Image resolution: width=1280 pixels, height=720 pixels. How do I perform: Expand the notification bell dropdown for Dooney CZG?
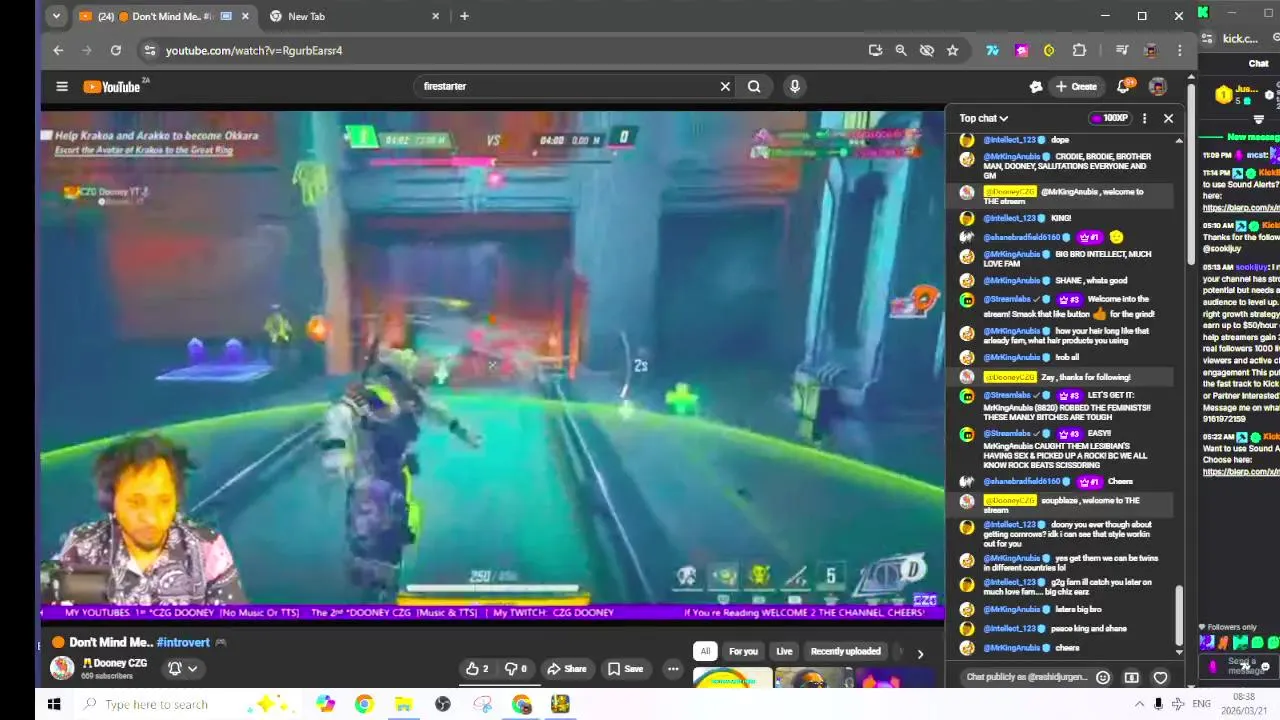182,669
